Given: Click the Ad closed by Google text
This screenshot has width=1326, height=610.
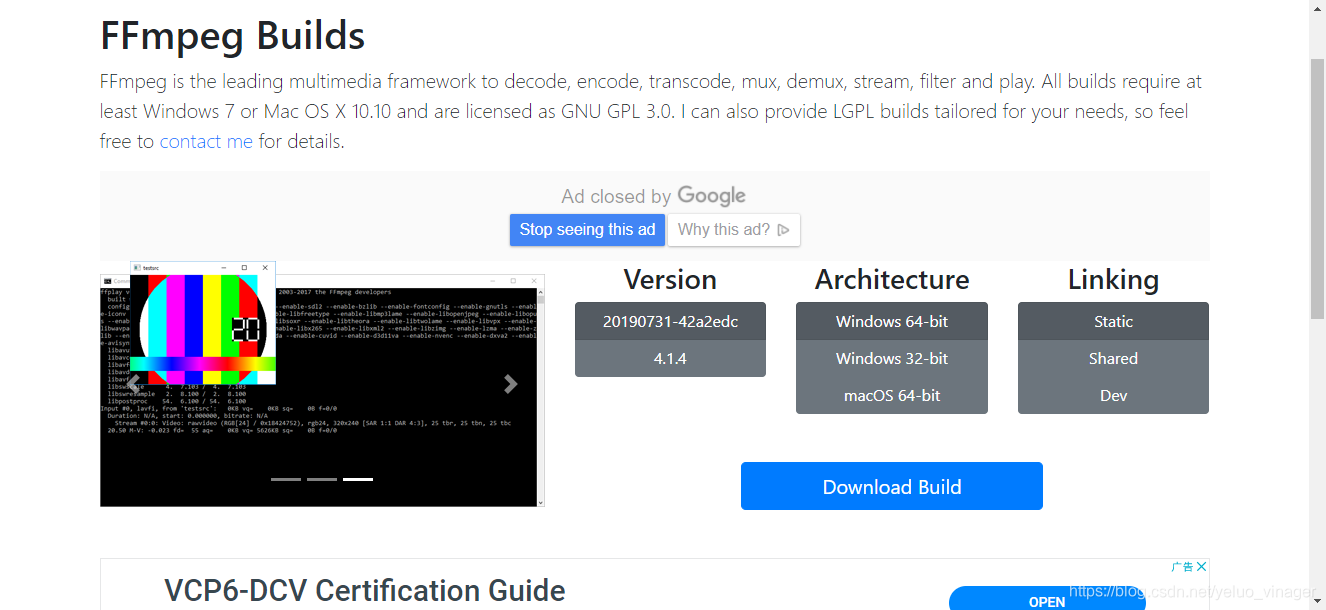Looking at the screenshot, I should pos(654,196).
